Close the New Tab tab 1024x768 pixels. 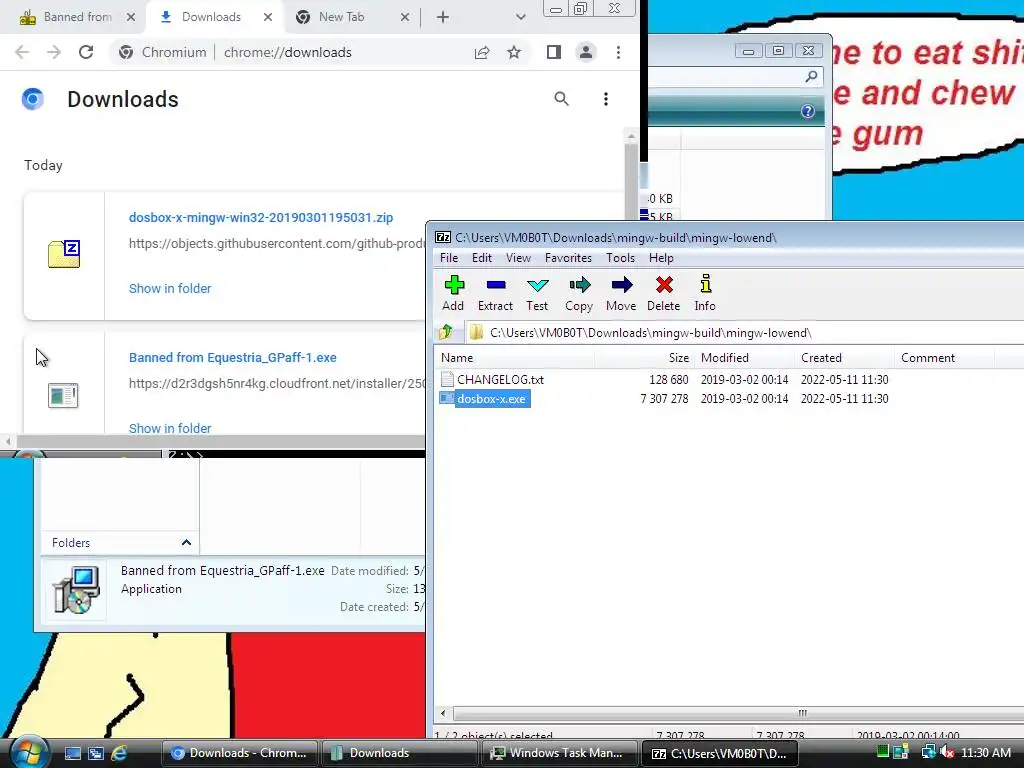405,17
